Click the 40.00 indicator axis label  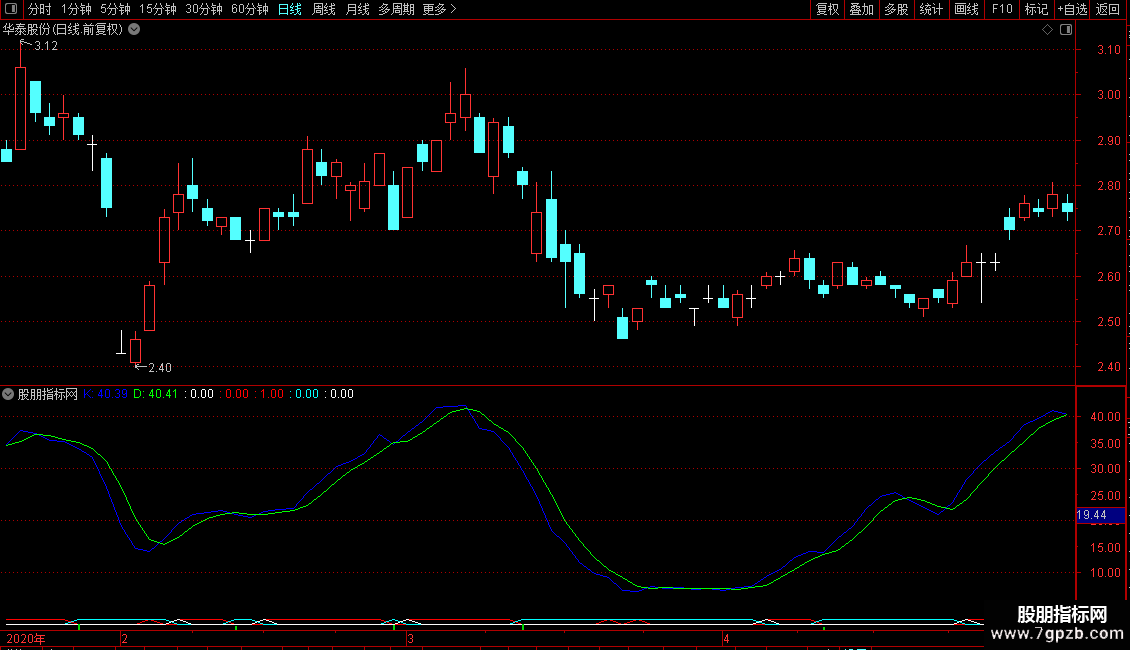(x=1105, y=417)
